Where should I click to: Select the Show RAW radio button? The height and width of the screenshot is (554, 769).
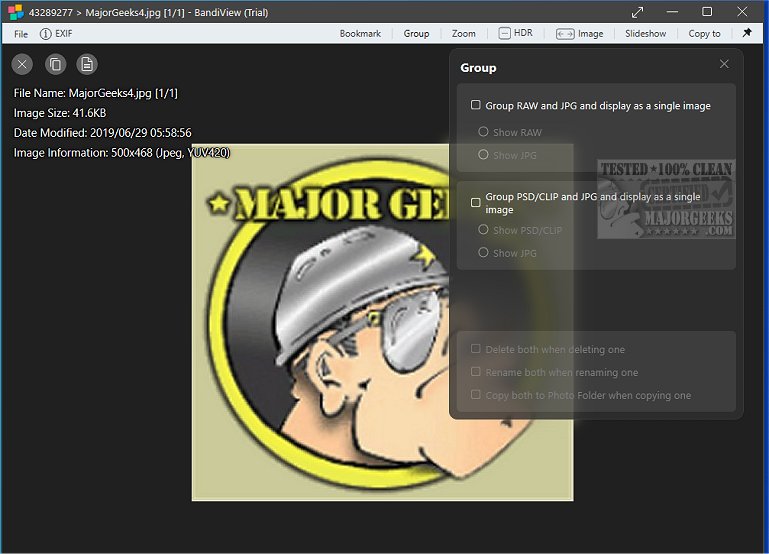pyautogui.click(x=483, y=131)
